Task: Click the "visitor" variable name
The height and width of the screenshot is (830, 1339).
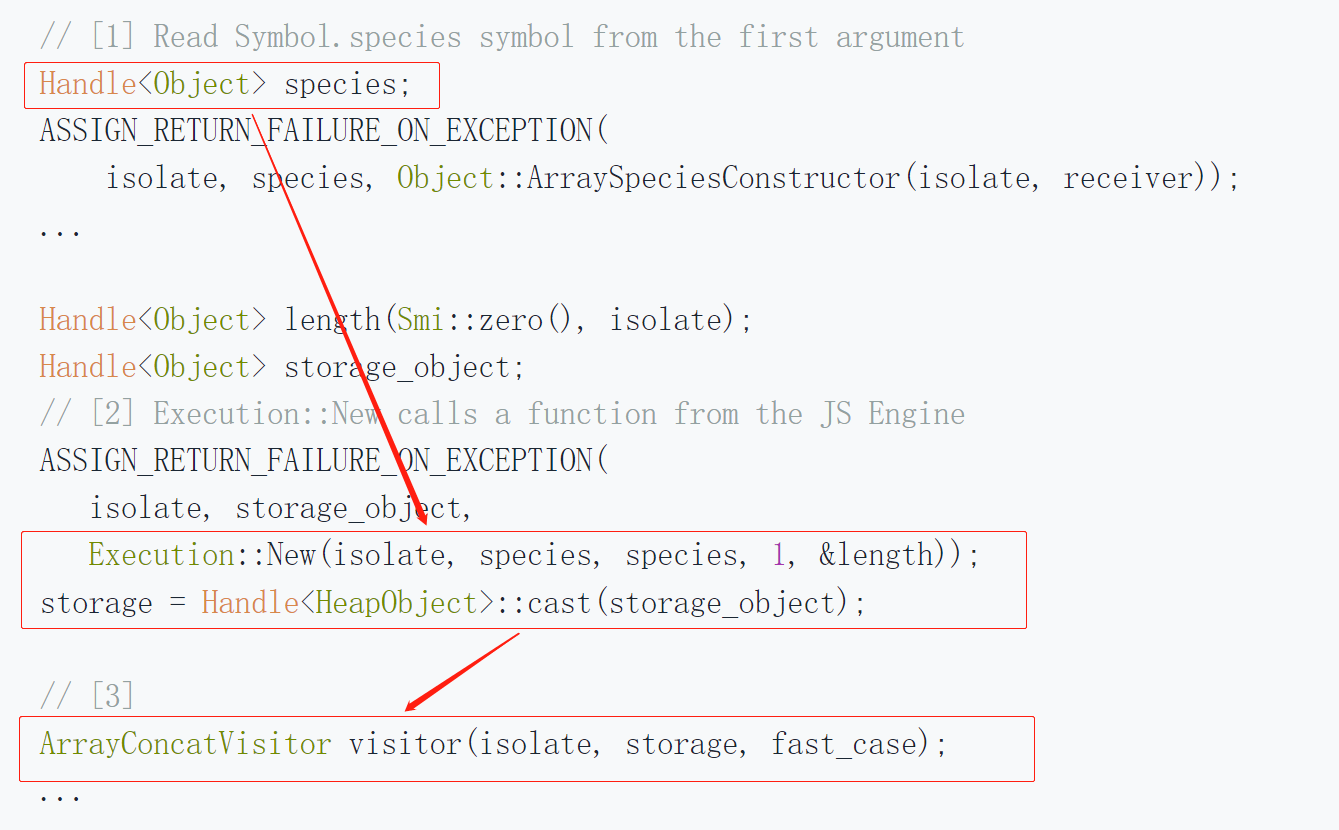Action: tap(403, 745)
